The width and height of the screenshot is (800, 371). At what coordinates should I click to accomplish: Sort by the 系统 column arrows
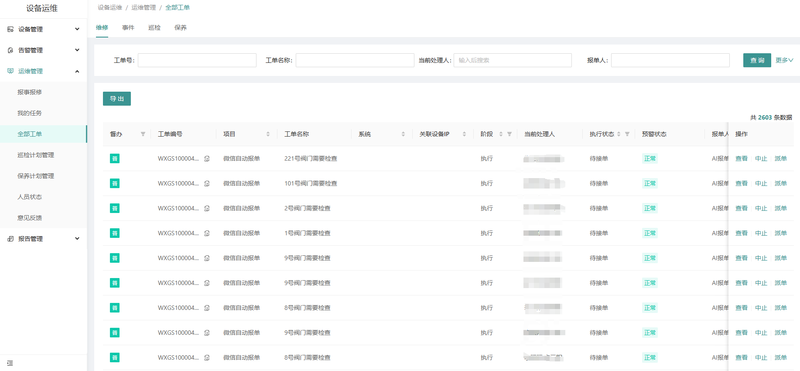403,134
